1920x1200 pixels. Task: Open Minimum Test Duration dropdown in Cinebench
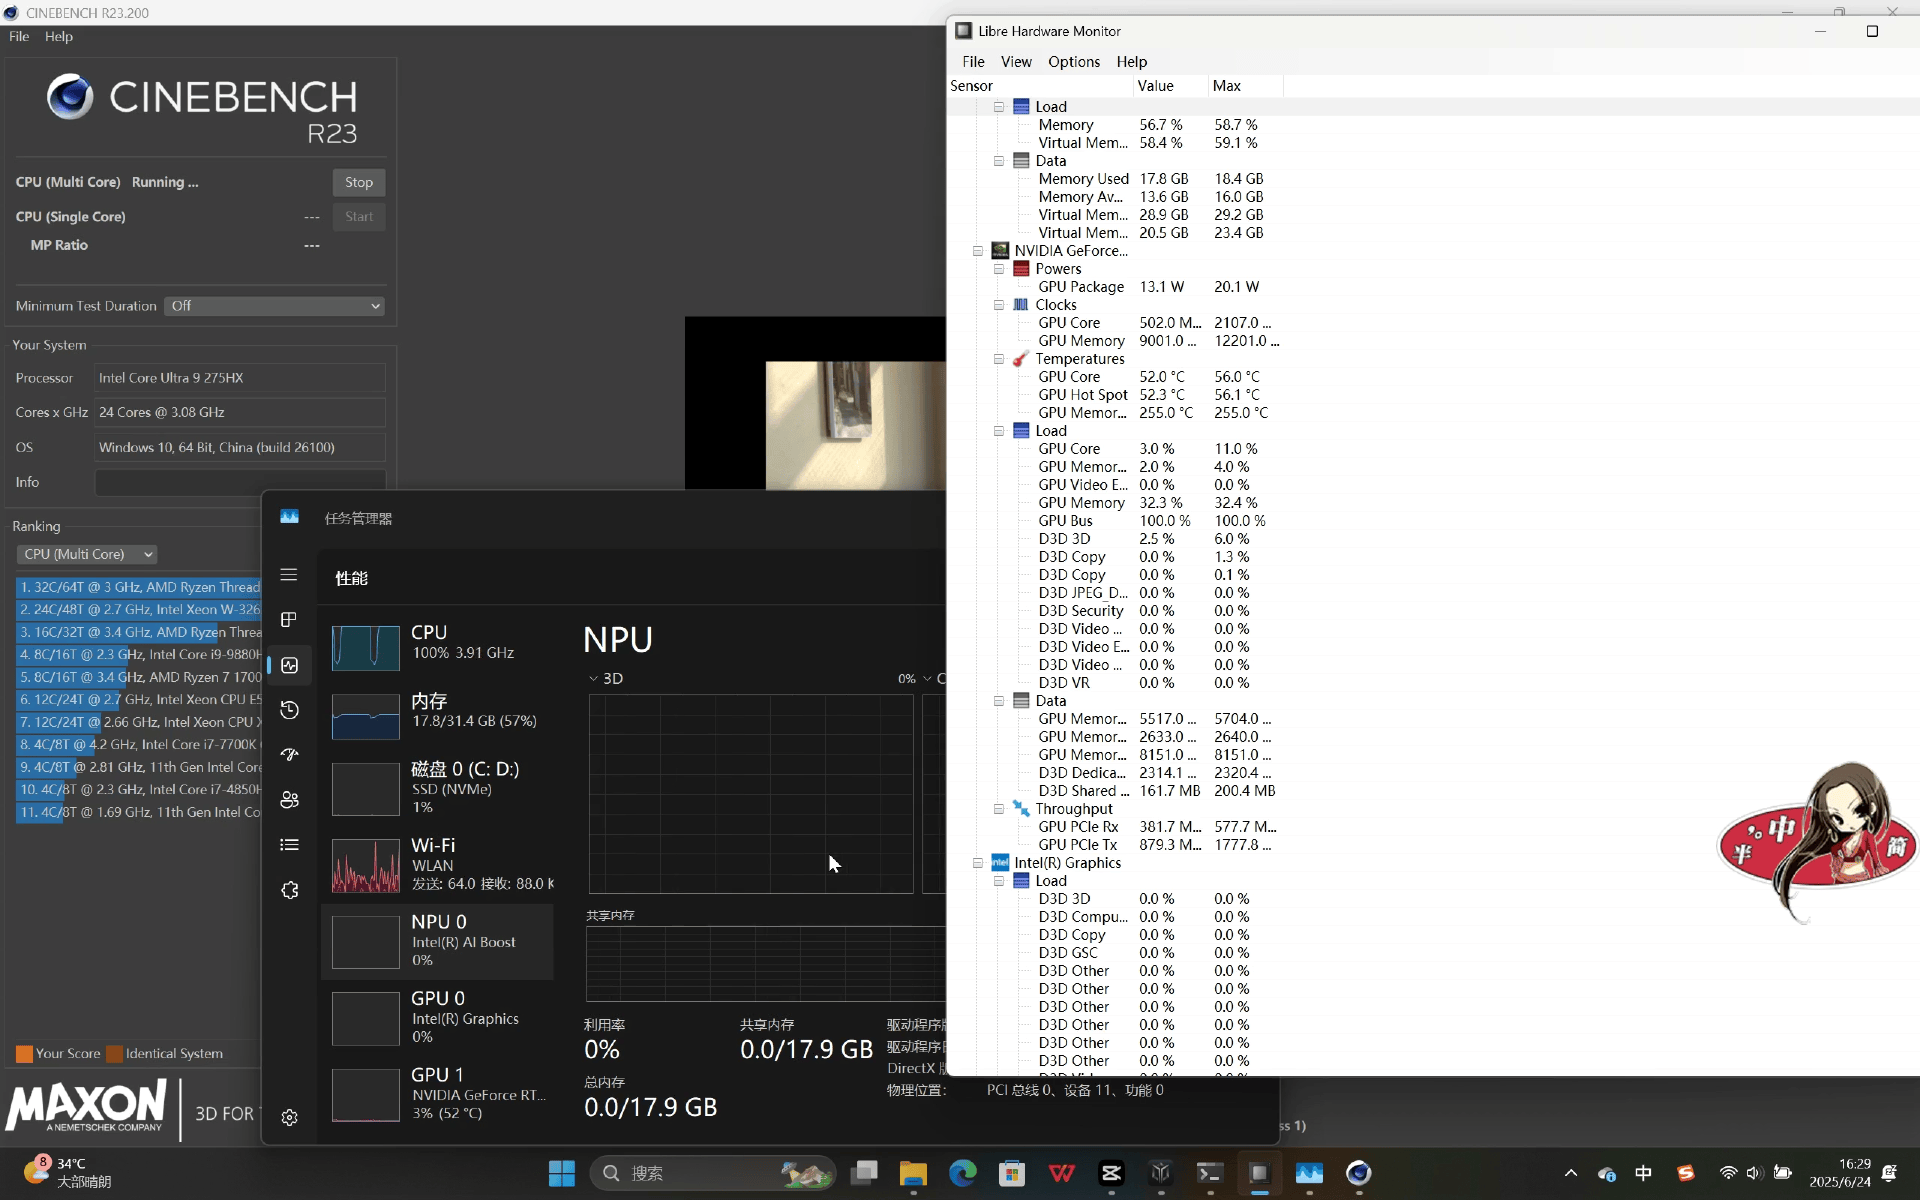(x=275, y=306)
